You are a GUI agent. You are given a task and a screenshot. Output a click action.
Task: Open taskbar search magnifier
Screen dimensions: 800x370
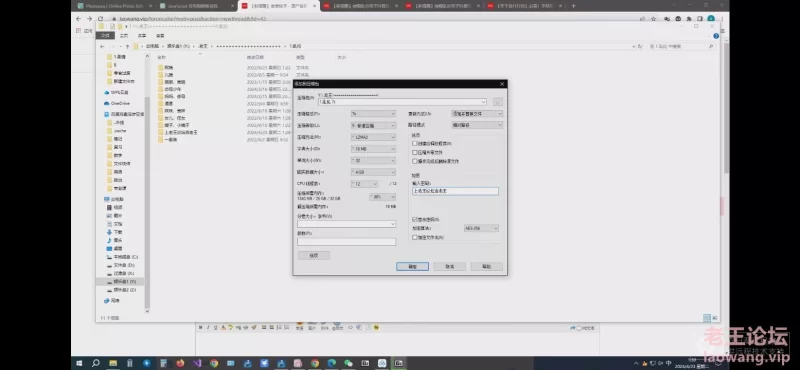95,363
